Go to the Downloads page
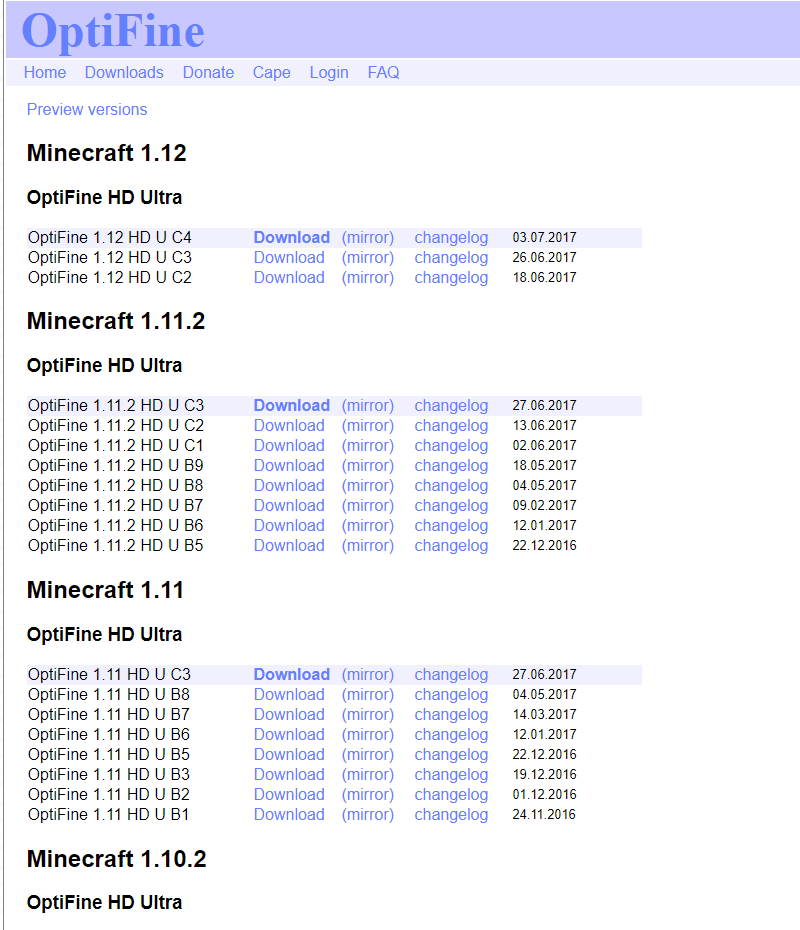The height and width of the screenshot is (930, 800). [124, 72]
